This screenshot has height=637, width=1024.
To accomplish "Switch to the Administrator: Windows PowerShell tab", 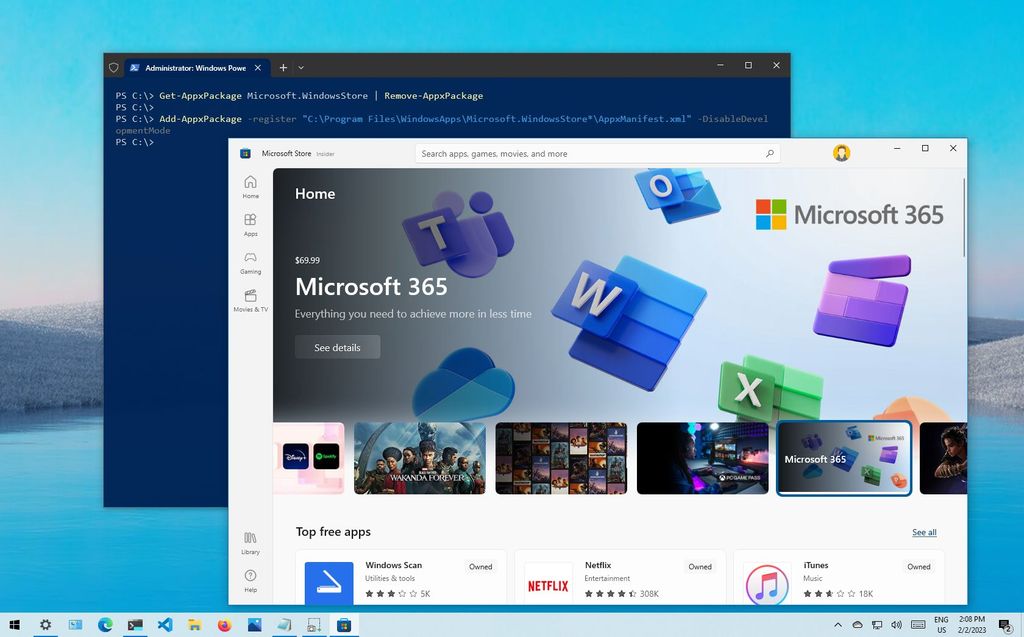I will click(x=193, y=67).
